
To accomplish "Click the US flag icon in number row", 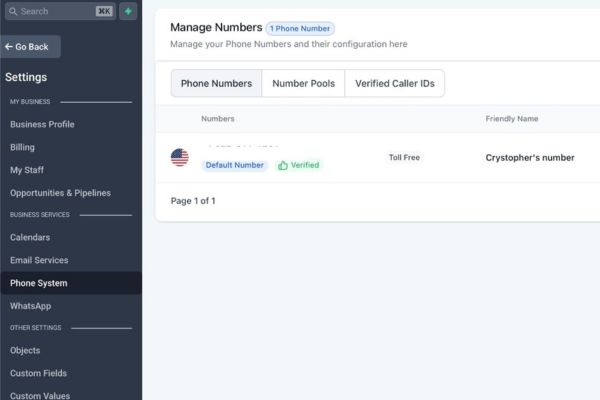I will coord(179,157).
